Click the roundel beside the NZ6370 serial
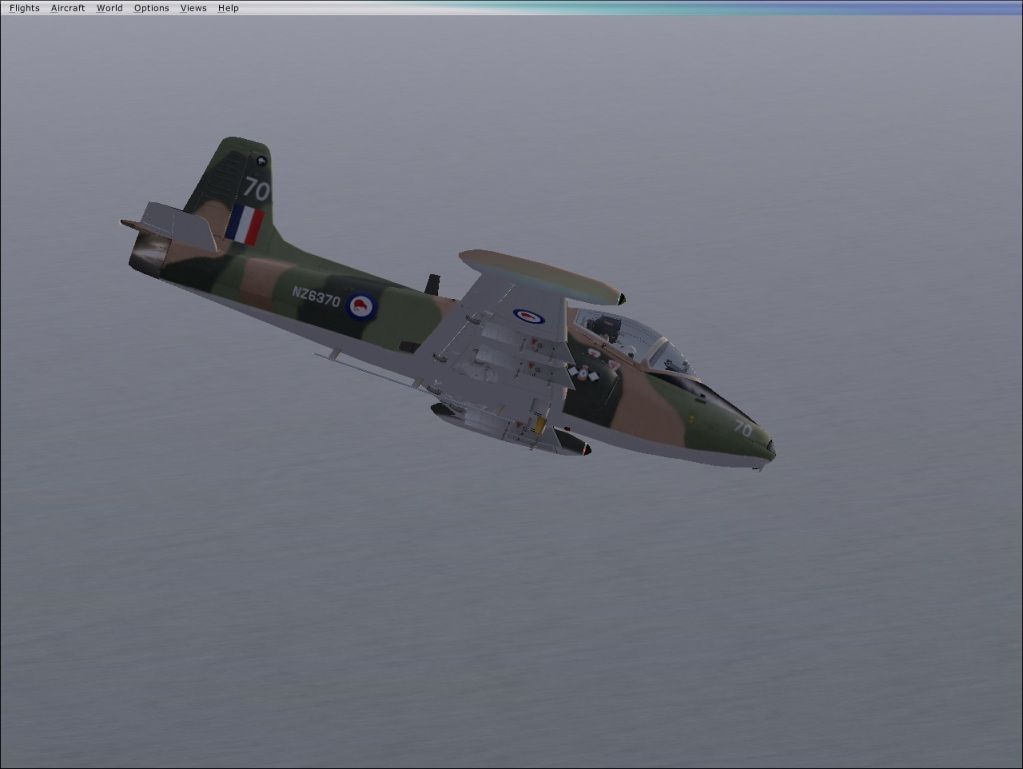Screen dimensions: 1023x769 [x=362, y=306]
